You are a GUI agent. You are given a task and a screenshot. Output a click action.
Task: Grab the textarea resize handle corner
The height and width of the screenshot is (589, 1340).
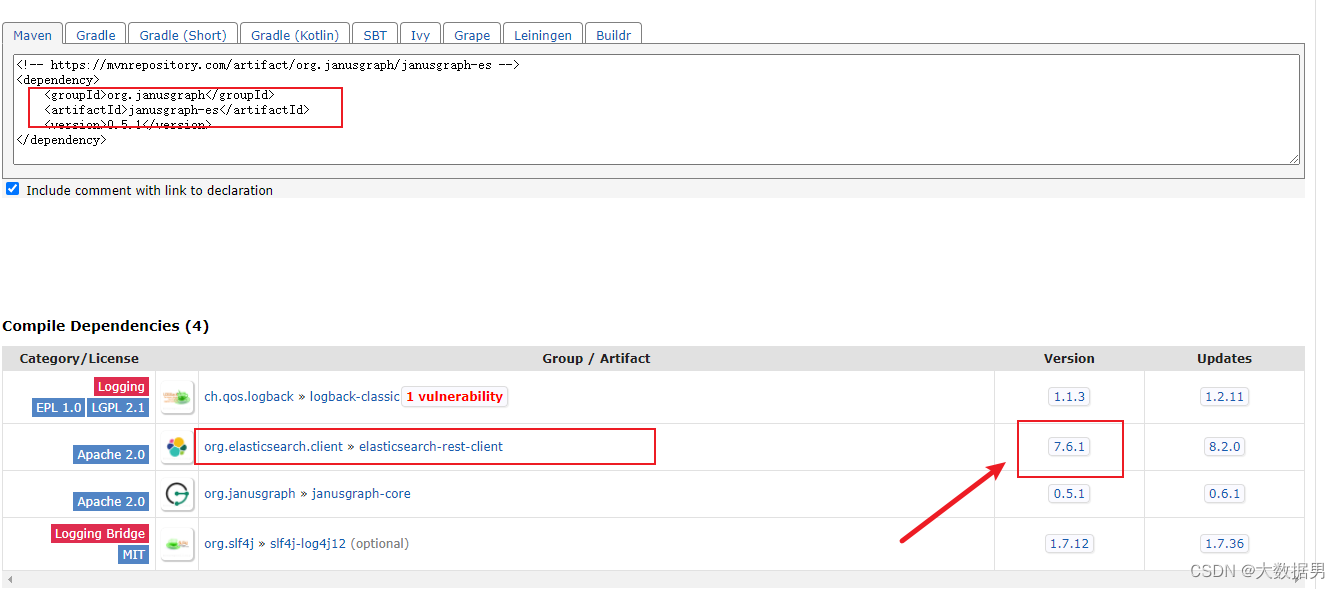(1294, 158)
